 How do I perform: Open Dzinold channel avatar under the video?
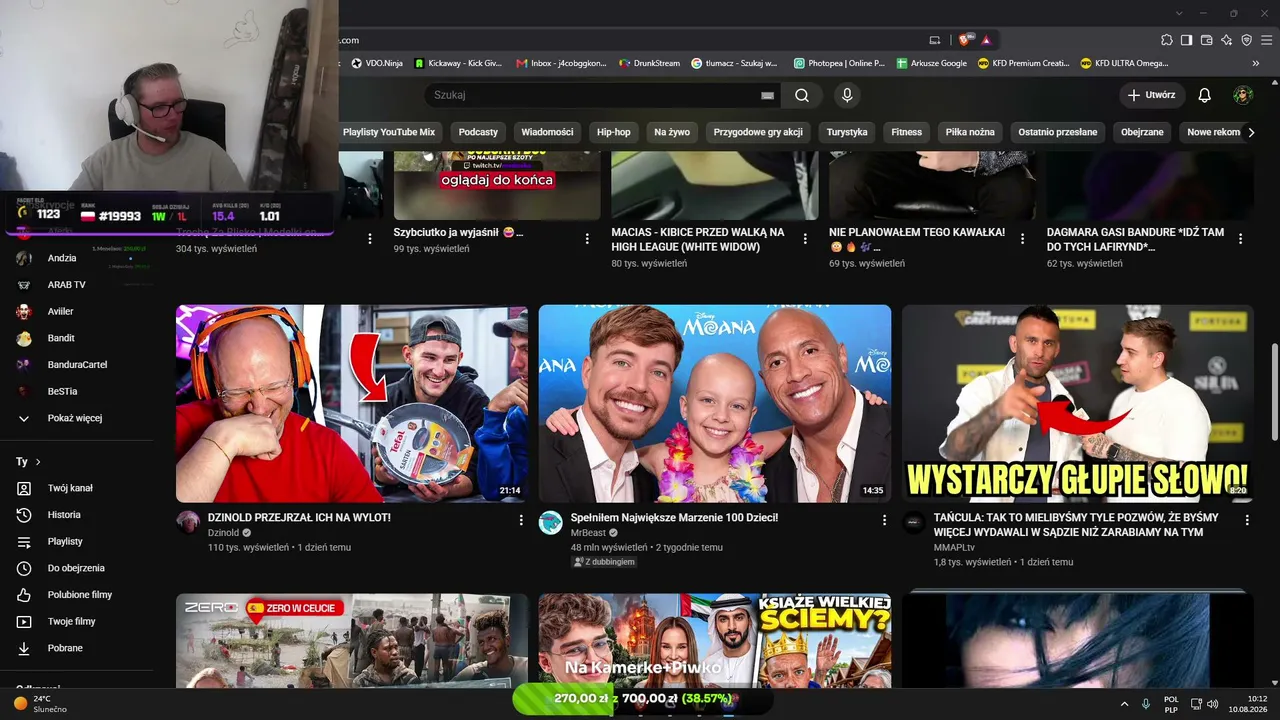(x=188, y=522)
